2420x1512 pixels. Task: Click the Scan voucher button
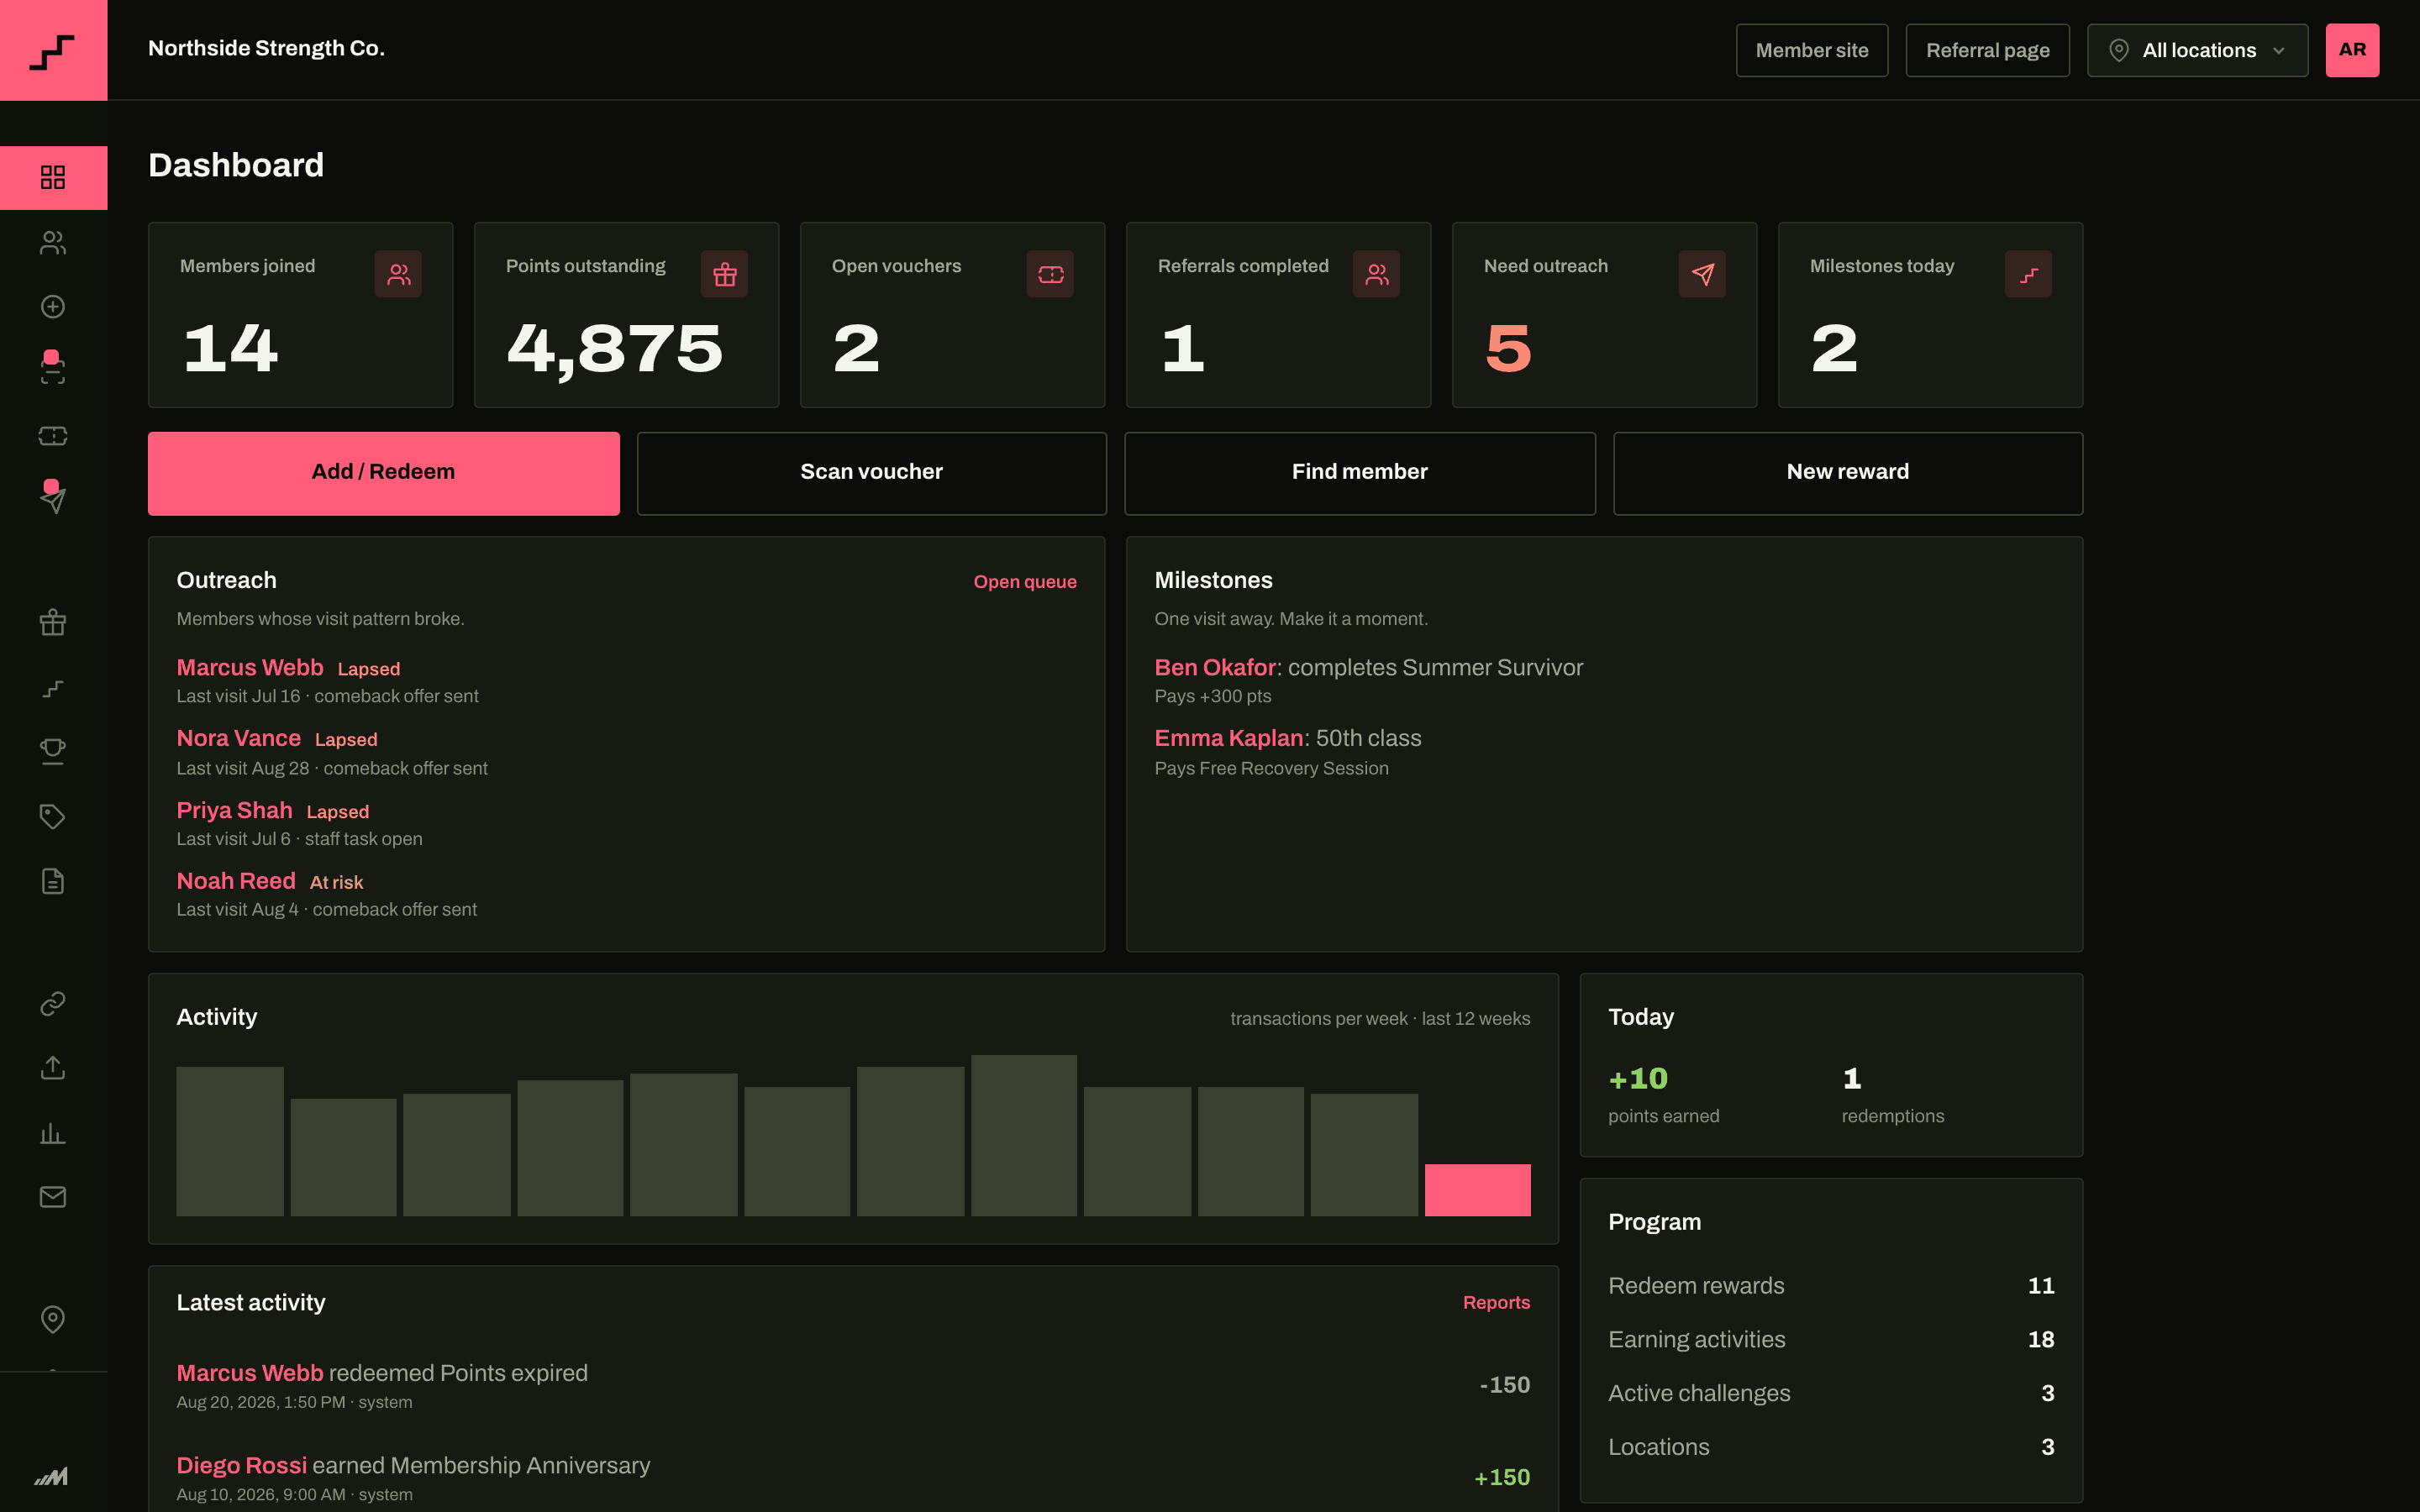click(x=871, y=473)
